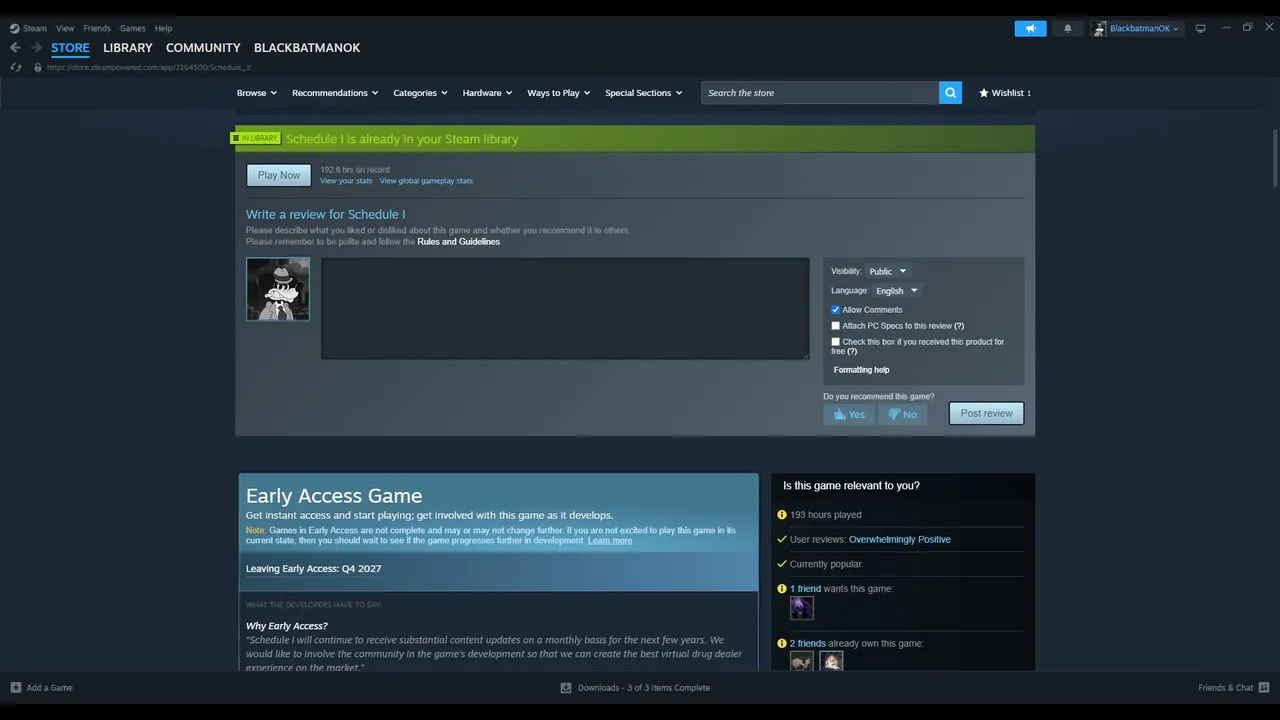Expand the Recommendations menu

[335, 93]
